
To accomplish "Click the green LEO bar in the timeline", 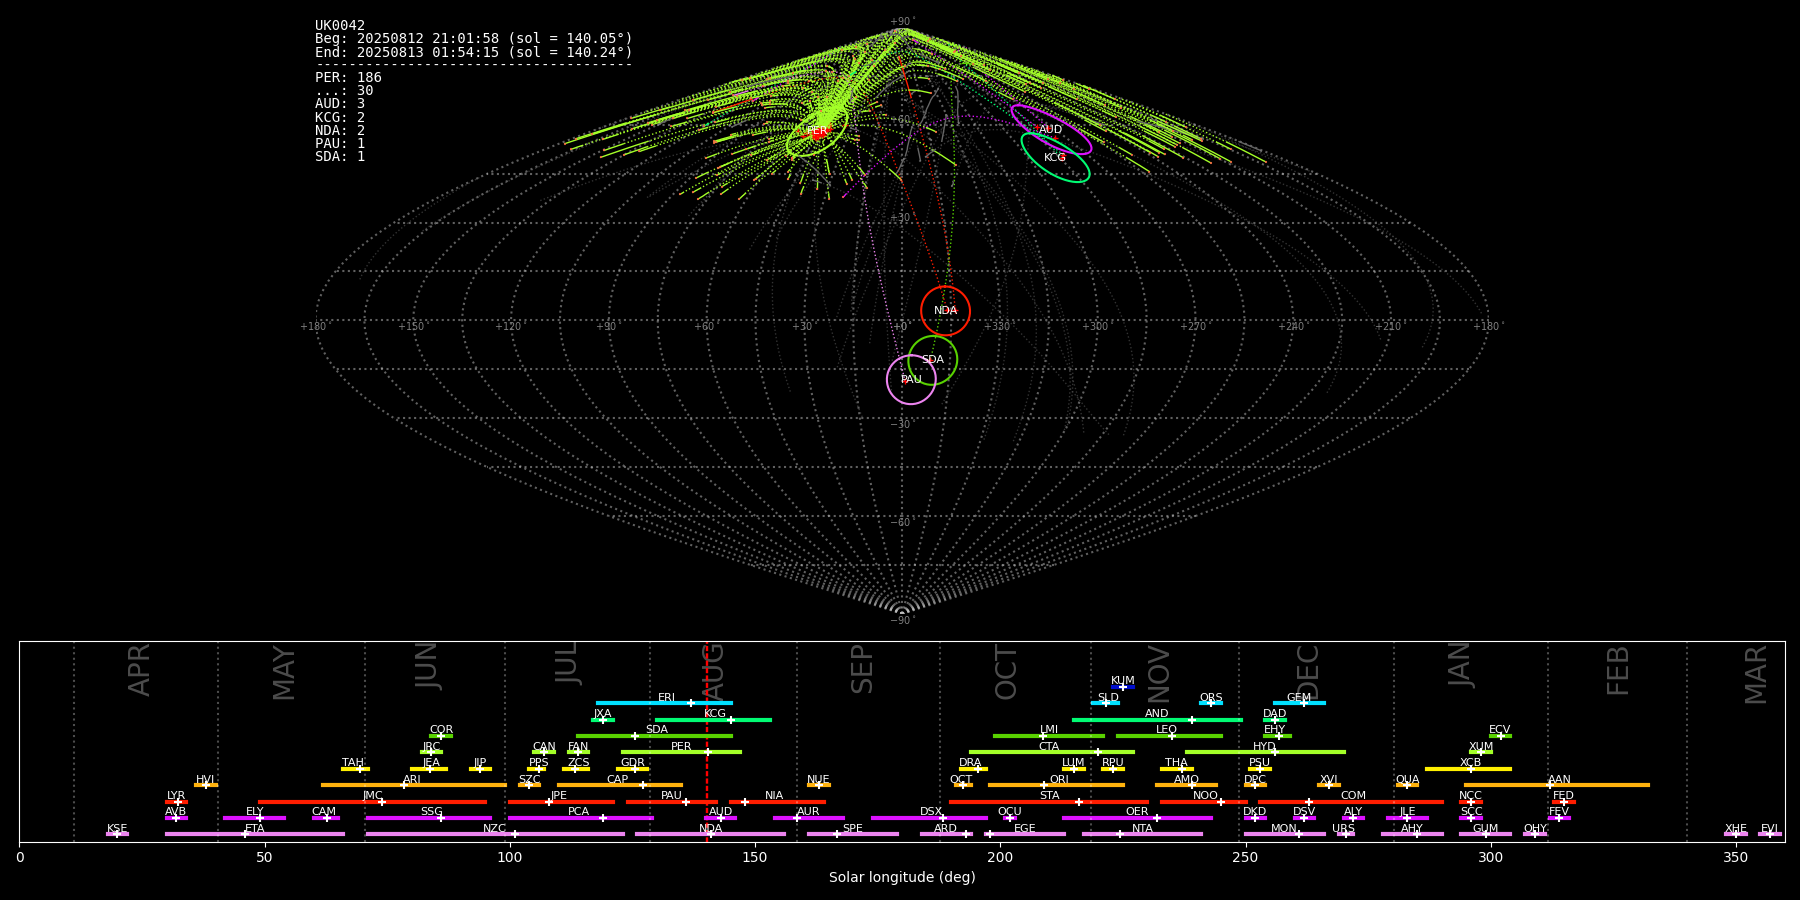I will pyautogui.click(x=1169, y=736).
